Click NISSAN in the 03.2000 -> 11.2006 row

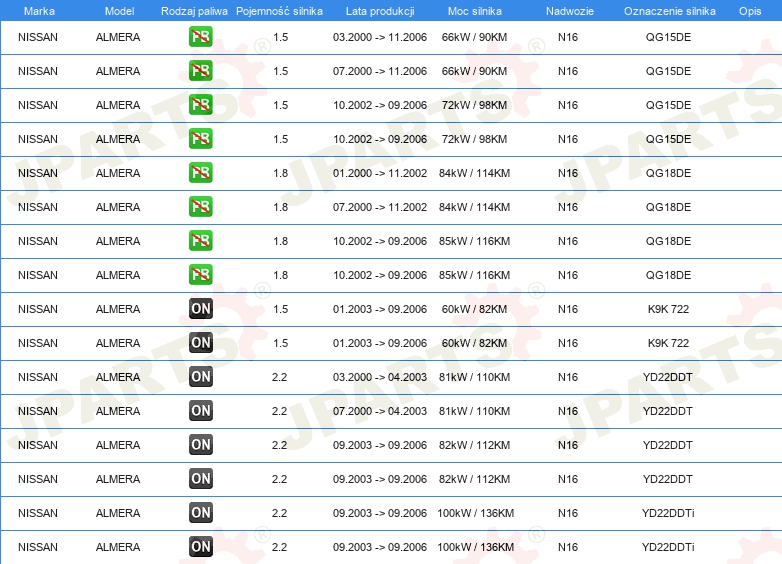click(38, 37)
